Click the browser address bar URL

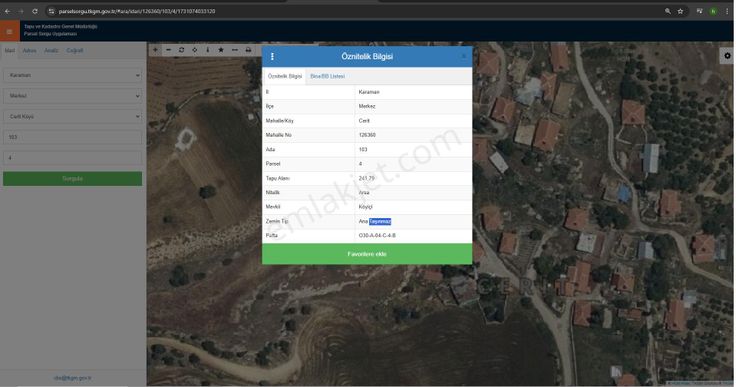137,11
